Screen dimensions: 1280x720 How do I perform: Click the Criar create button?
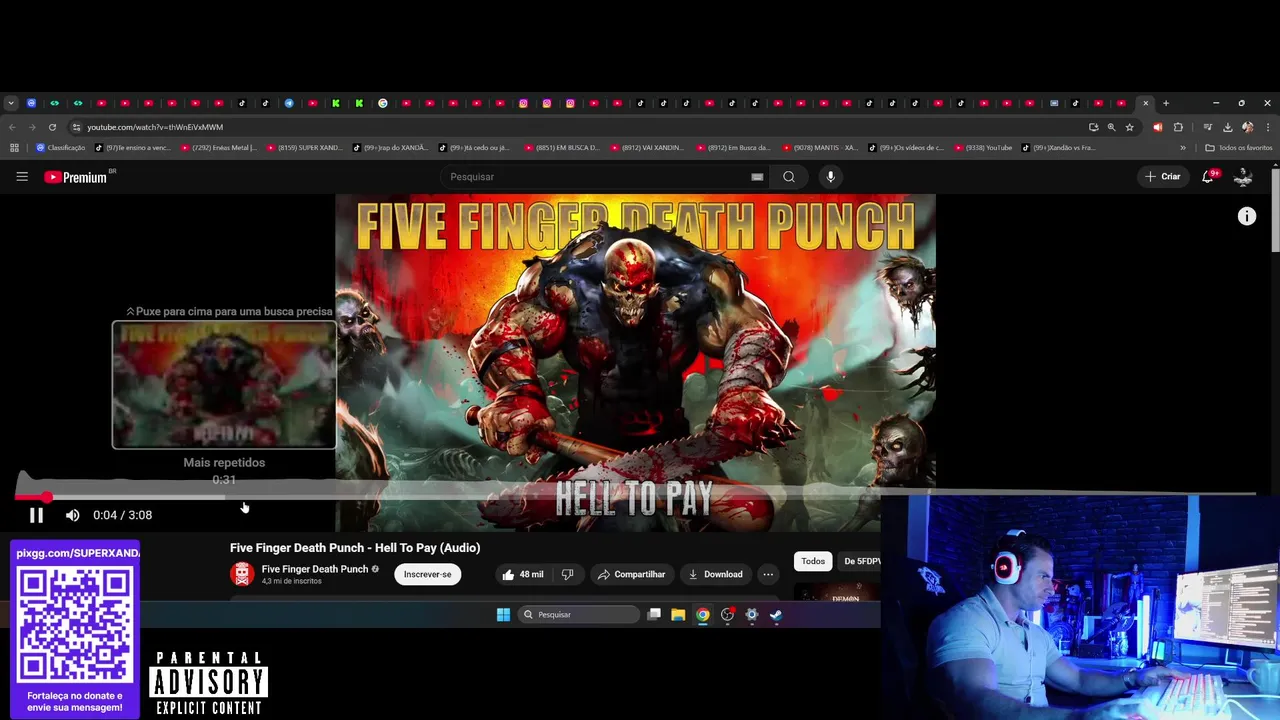[x=1163, y=176]
